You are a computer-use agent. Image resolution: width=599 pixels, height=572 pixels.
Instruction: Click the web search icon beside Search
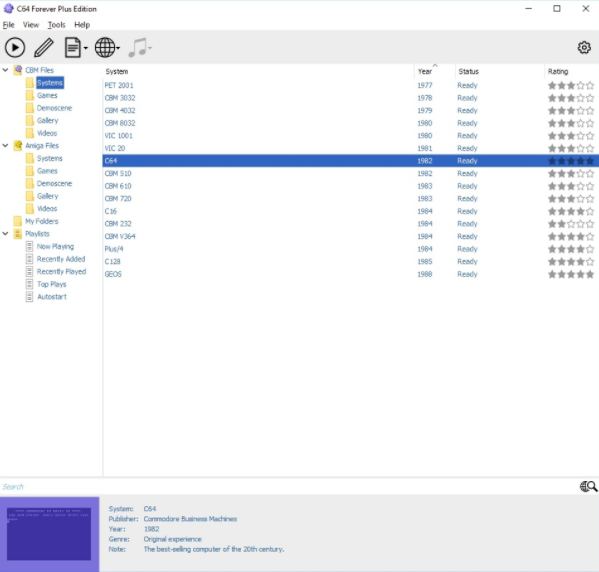click(x=588, y=486)
